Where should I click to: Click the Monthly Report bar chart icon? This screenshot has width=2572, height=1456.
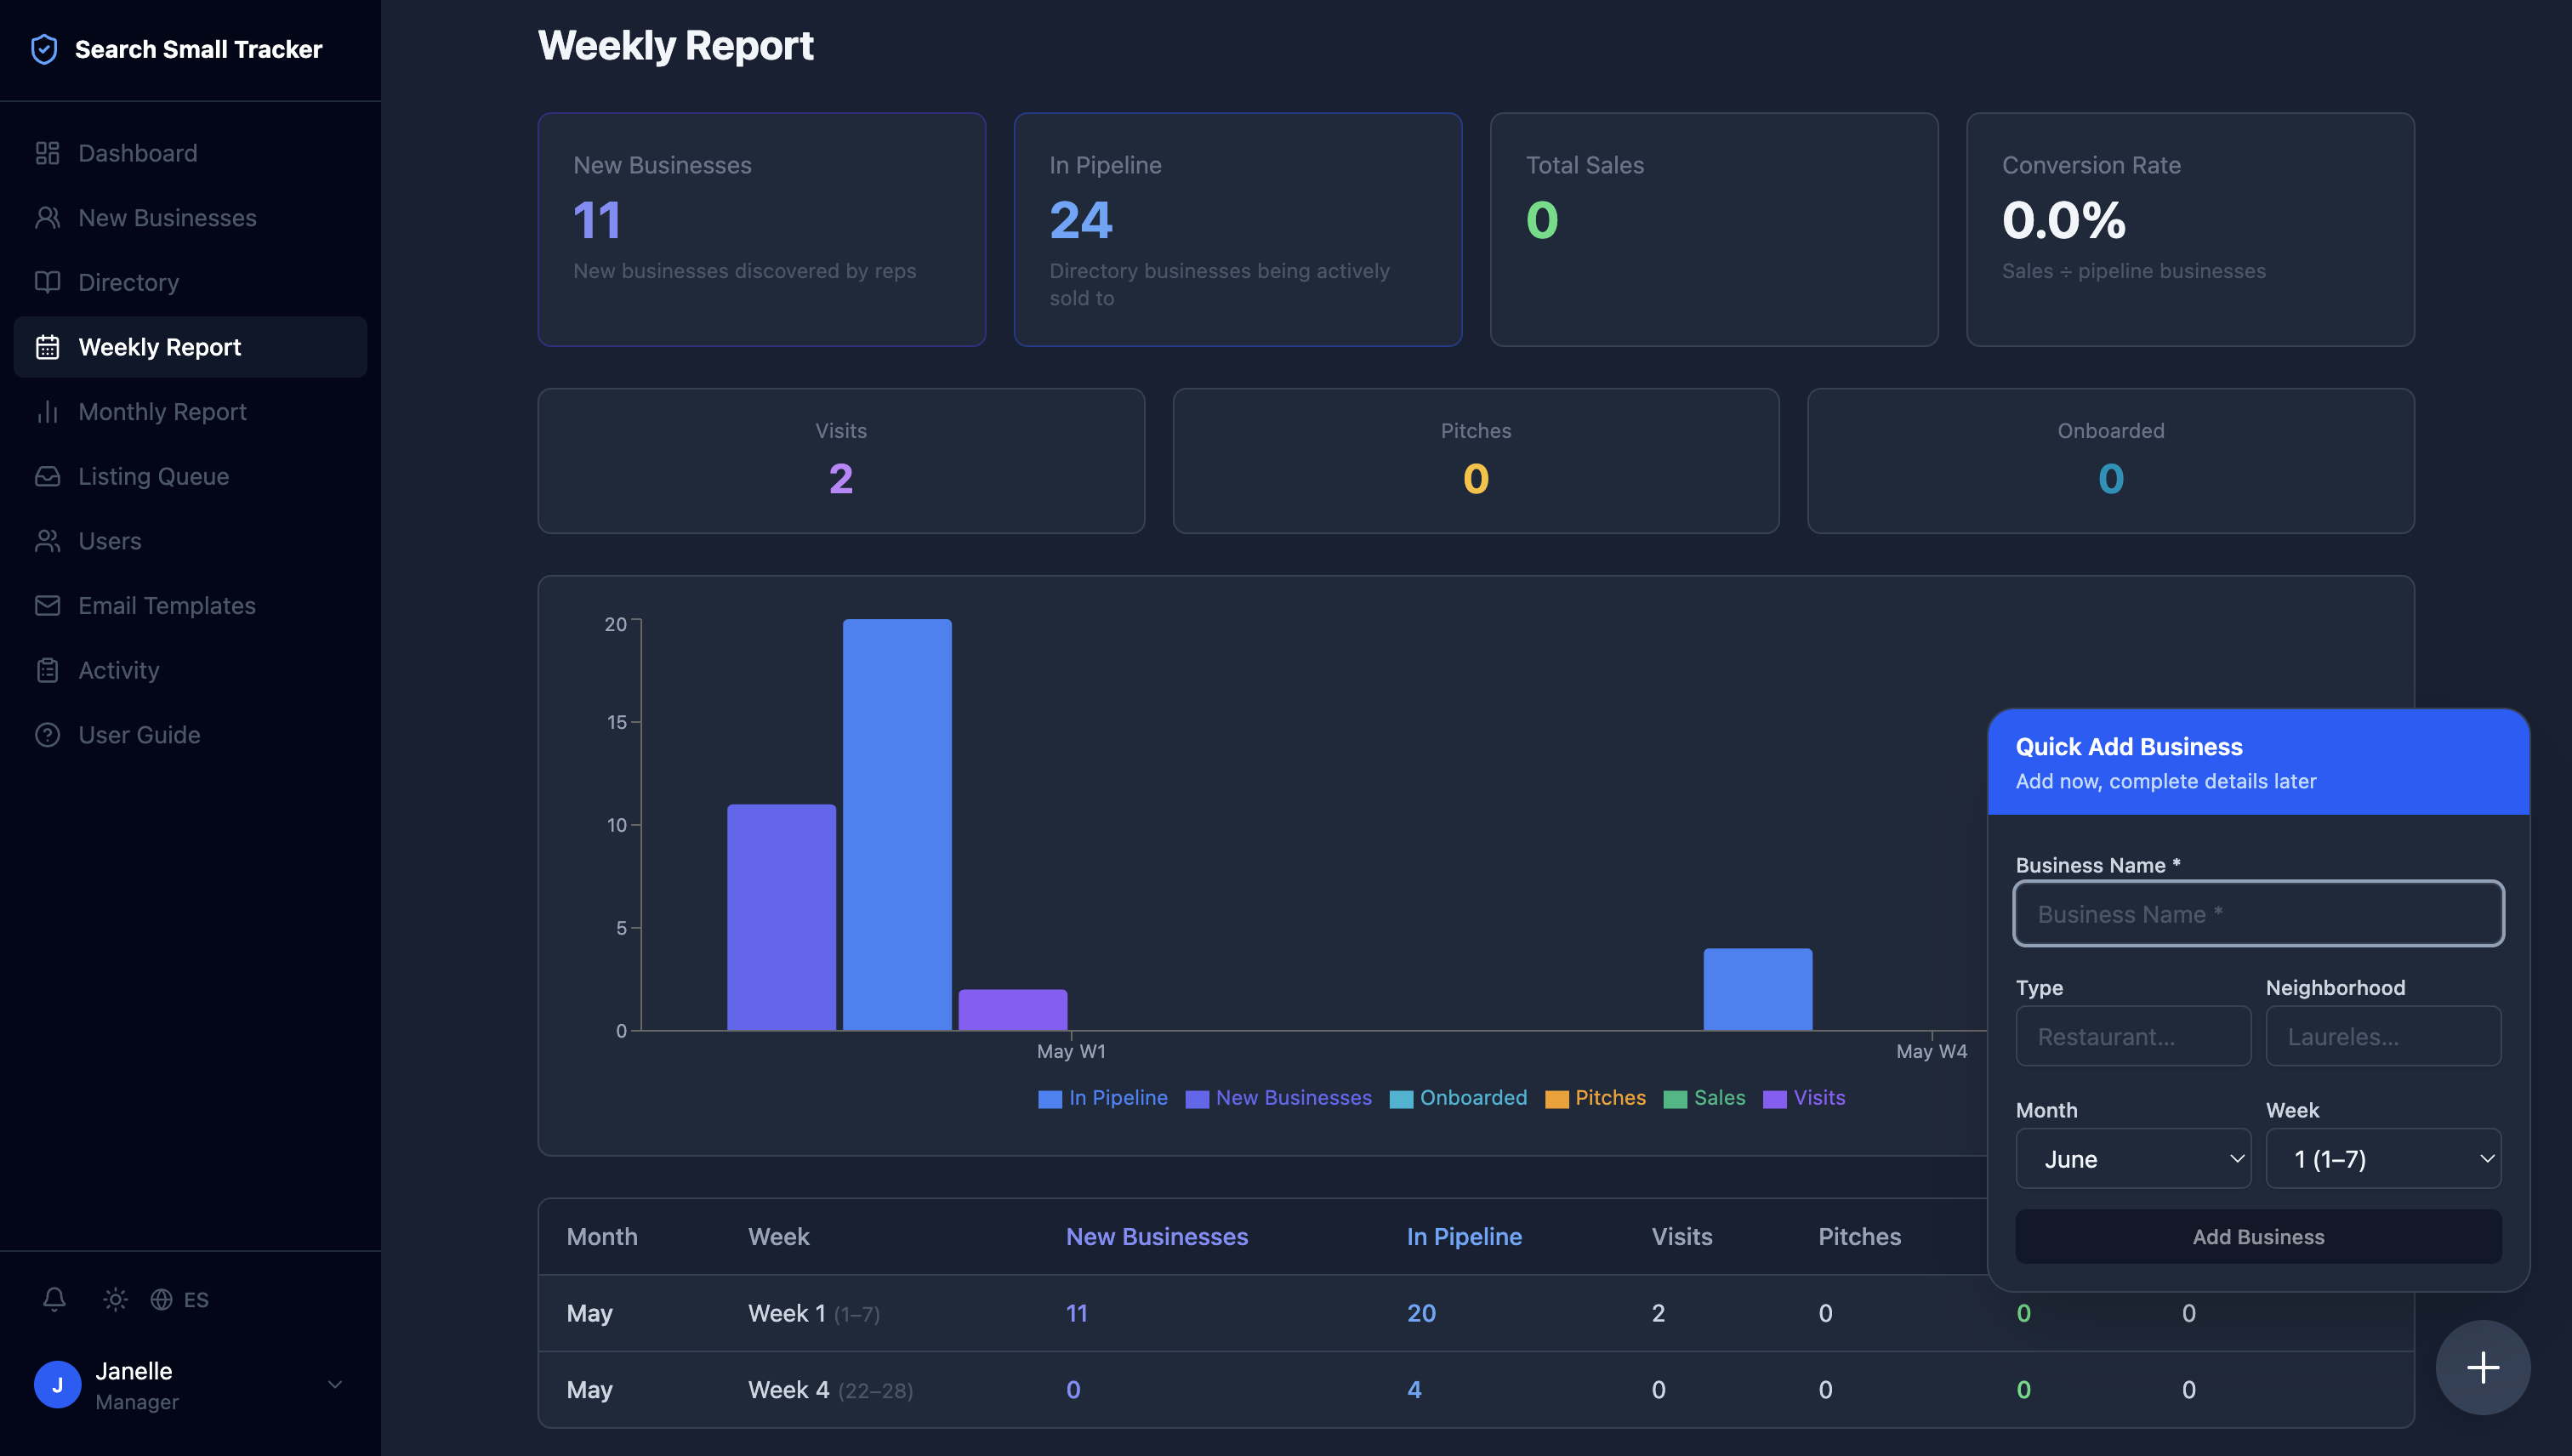click(47, 412)
